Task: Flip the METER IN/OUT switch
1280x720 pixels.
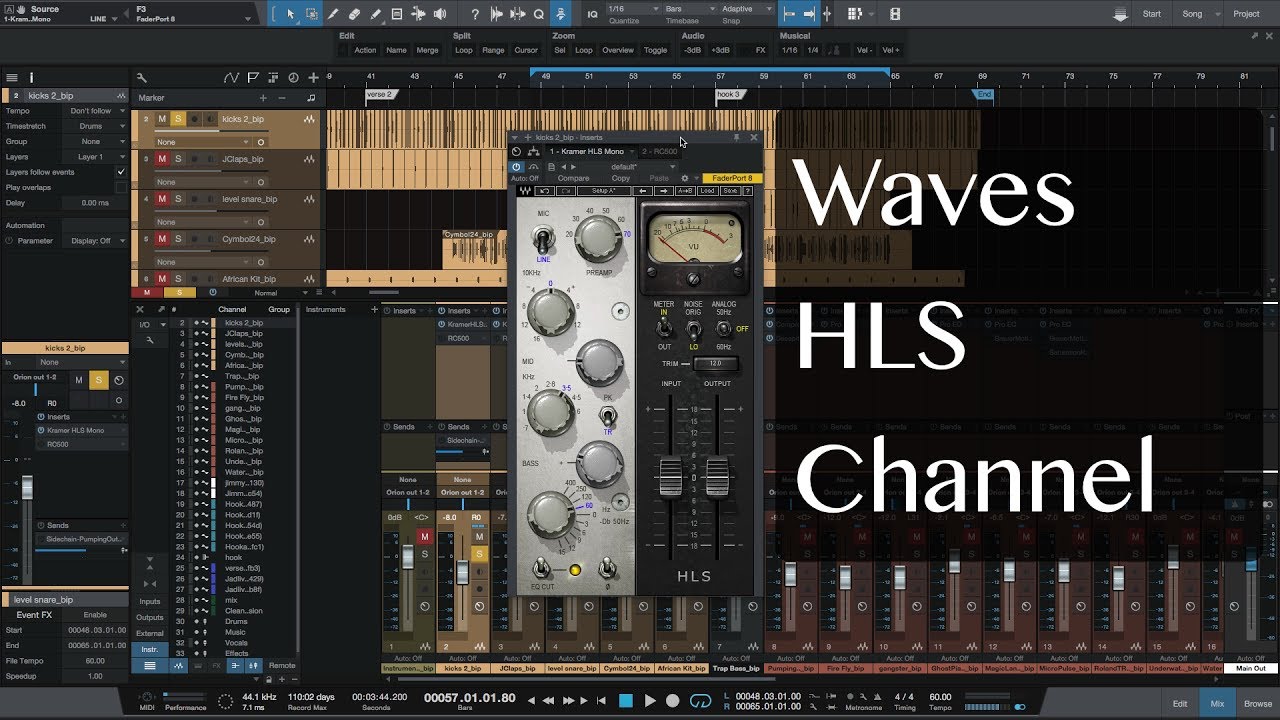Action: [x=663, y=327]
